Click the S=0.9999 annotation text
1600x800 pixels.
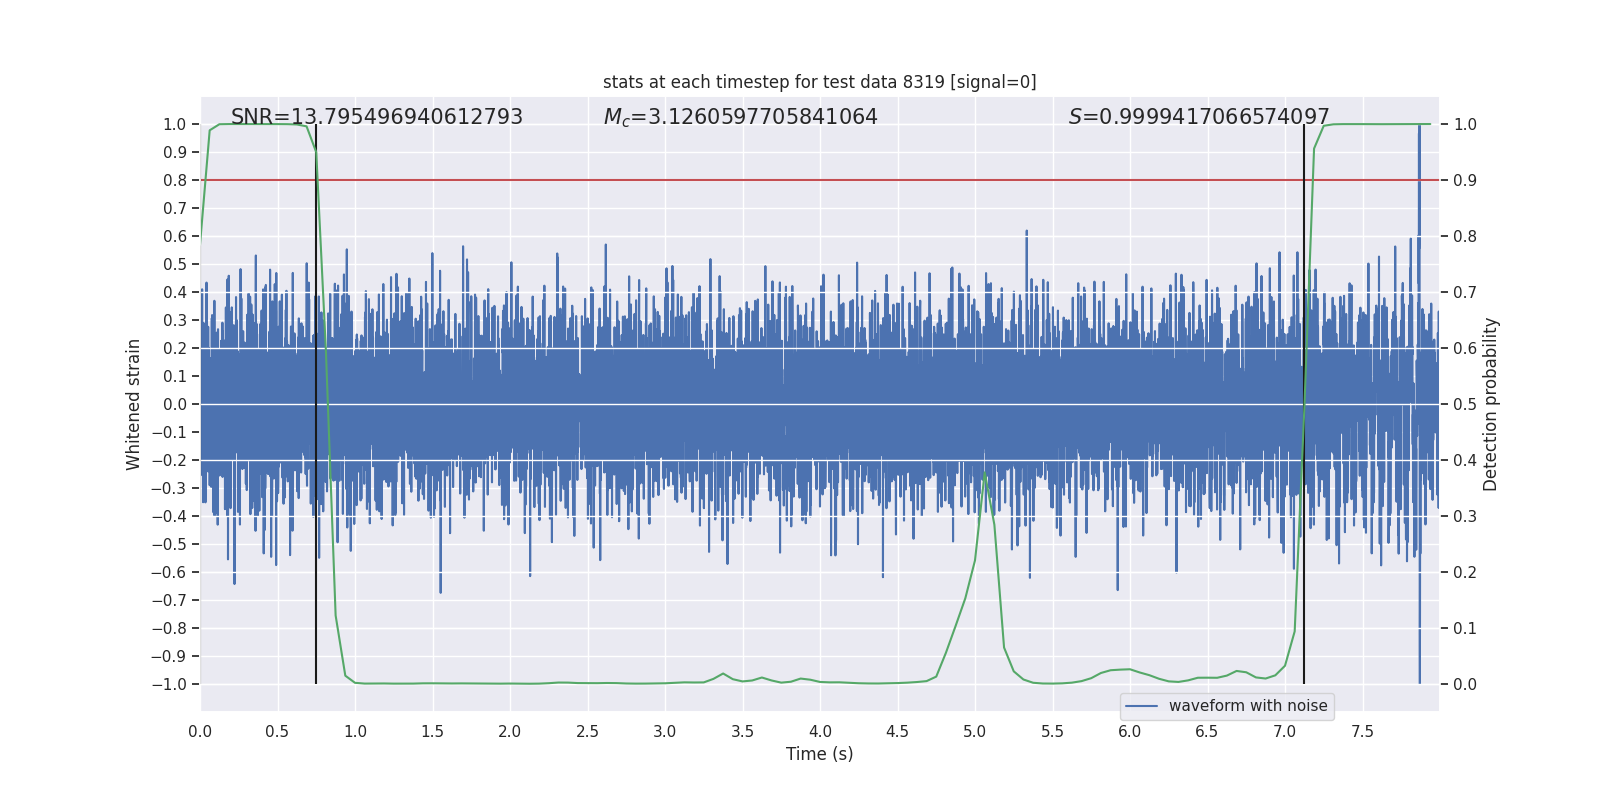coord(1198,117)
